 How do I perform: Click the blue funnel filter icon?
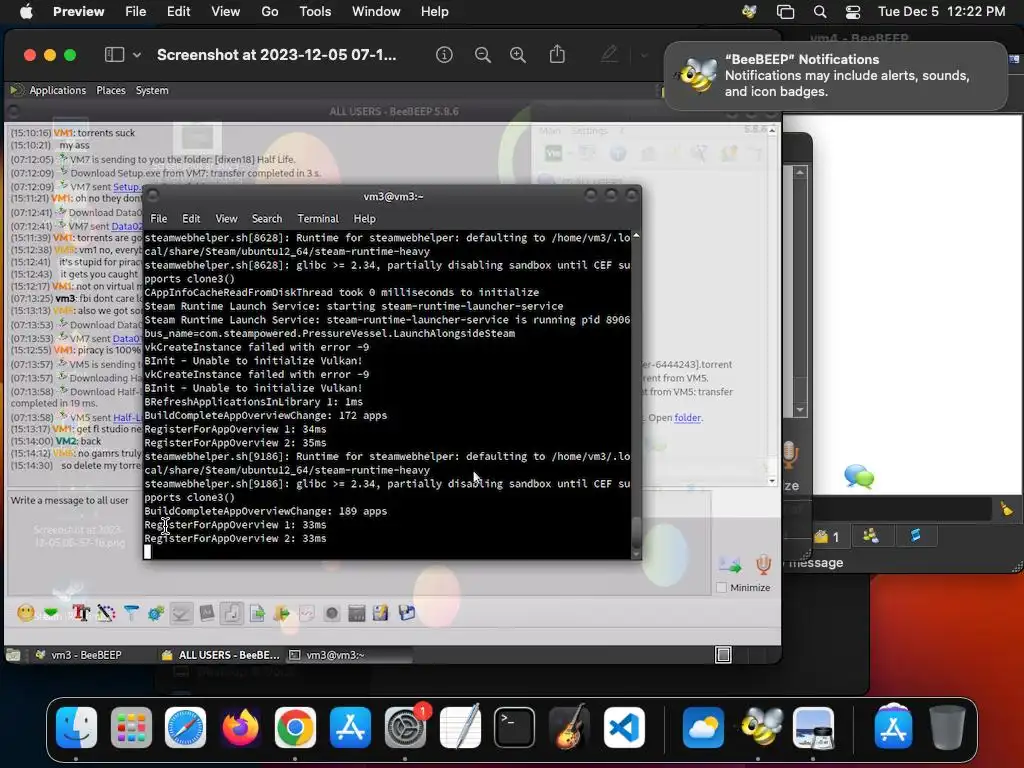tap(131, 613)
